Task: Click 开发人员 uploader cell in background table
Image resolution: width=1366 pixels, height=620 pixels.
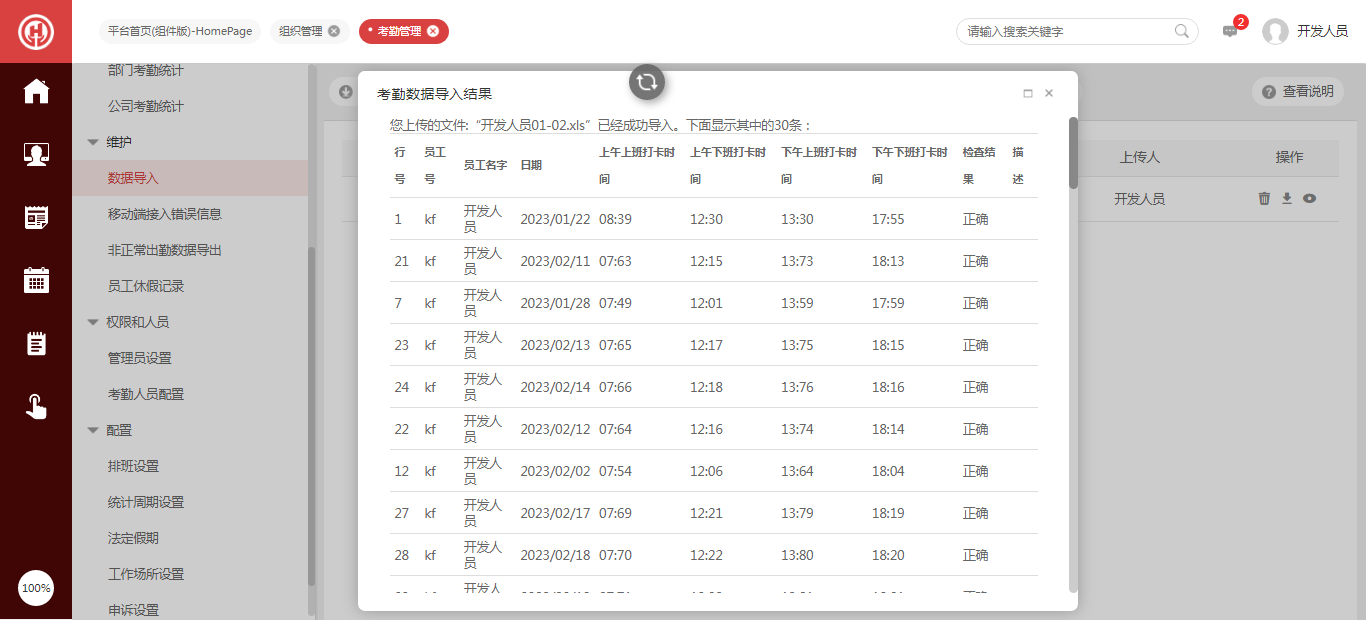Action: (1139, 199)
